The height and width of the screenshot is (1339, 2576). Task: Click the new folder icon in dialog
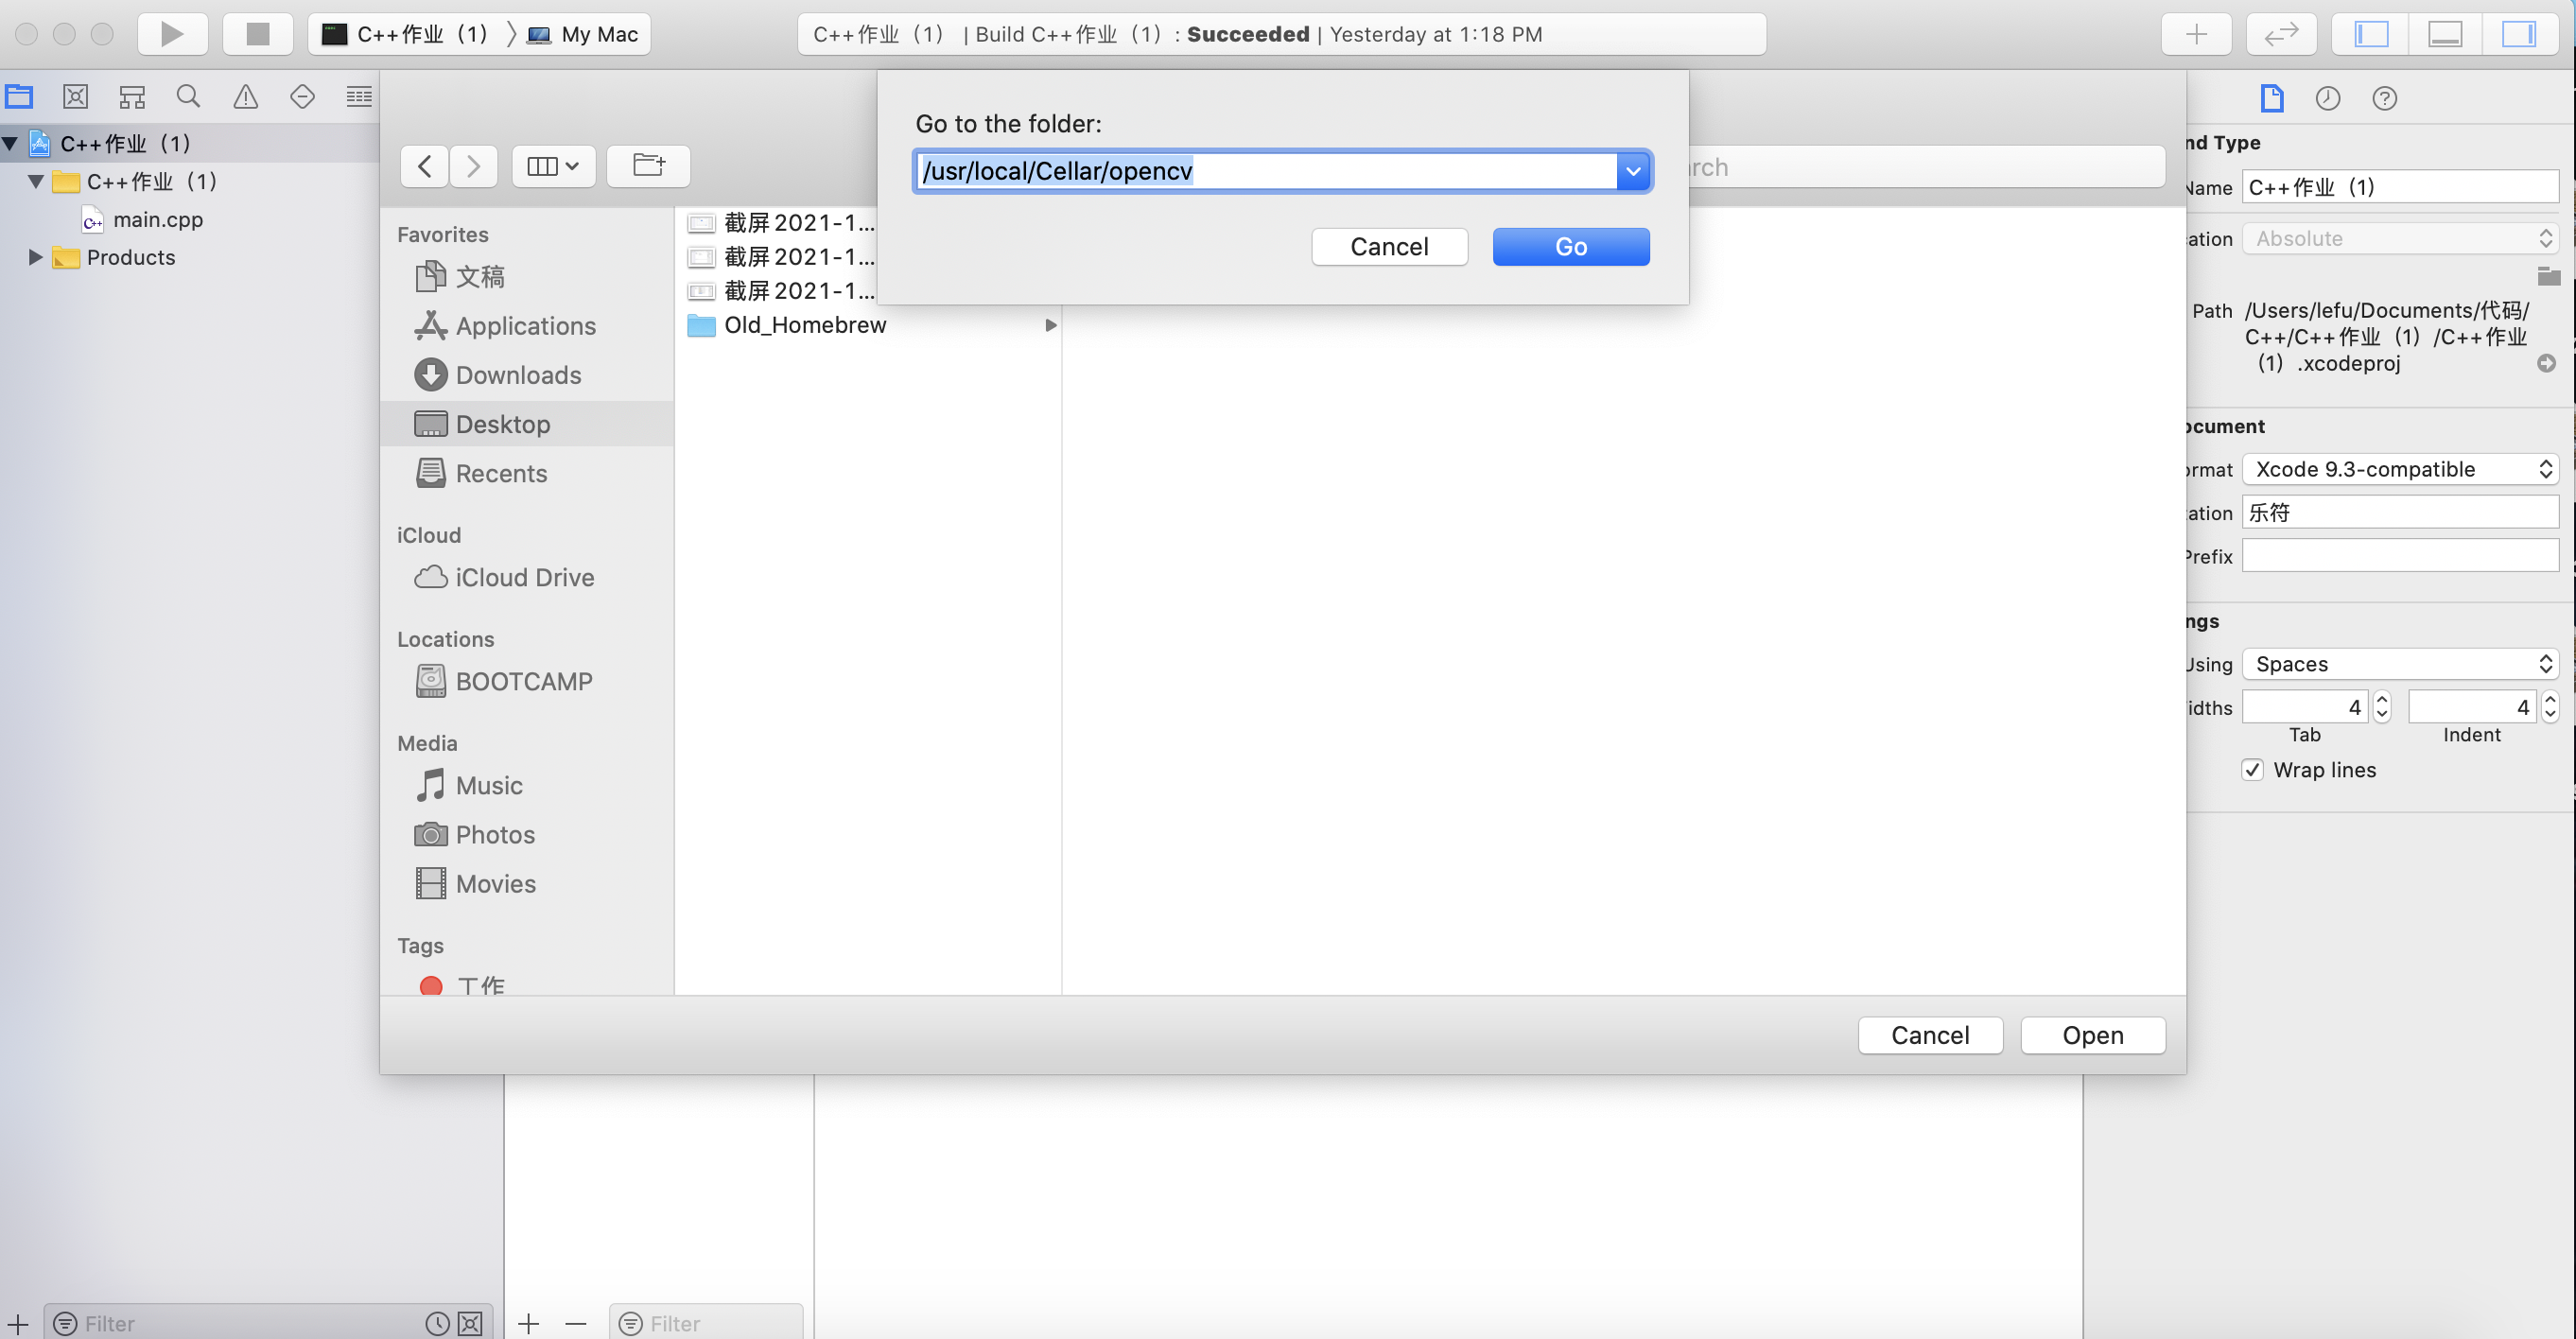[648, 166]
